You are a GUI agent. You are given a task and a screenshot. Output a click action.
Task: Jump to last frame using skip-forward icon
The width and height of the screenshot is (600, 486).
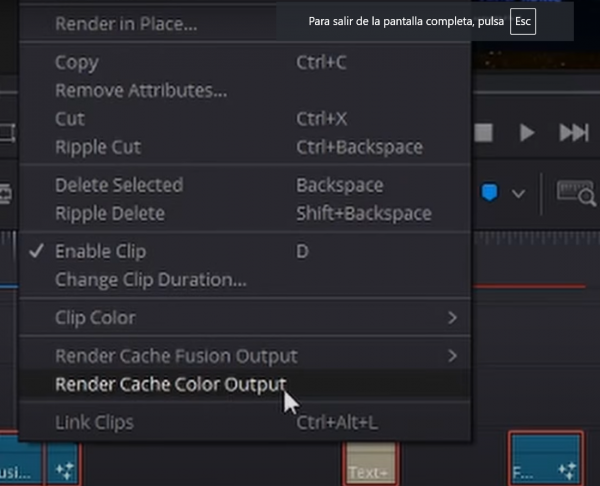[x=573, y=133]
